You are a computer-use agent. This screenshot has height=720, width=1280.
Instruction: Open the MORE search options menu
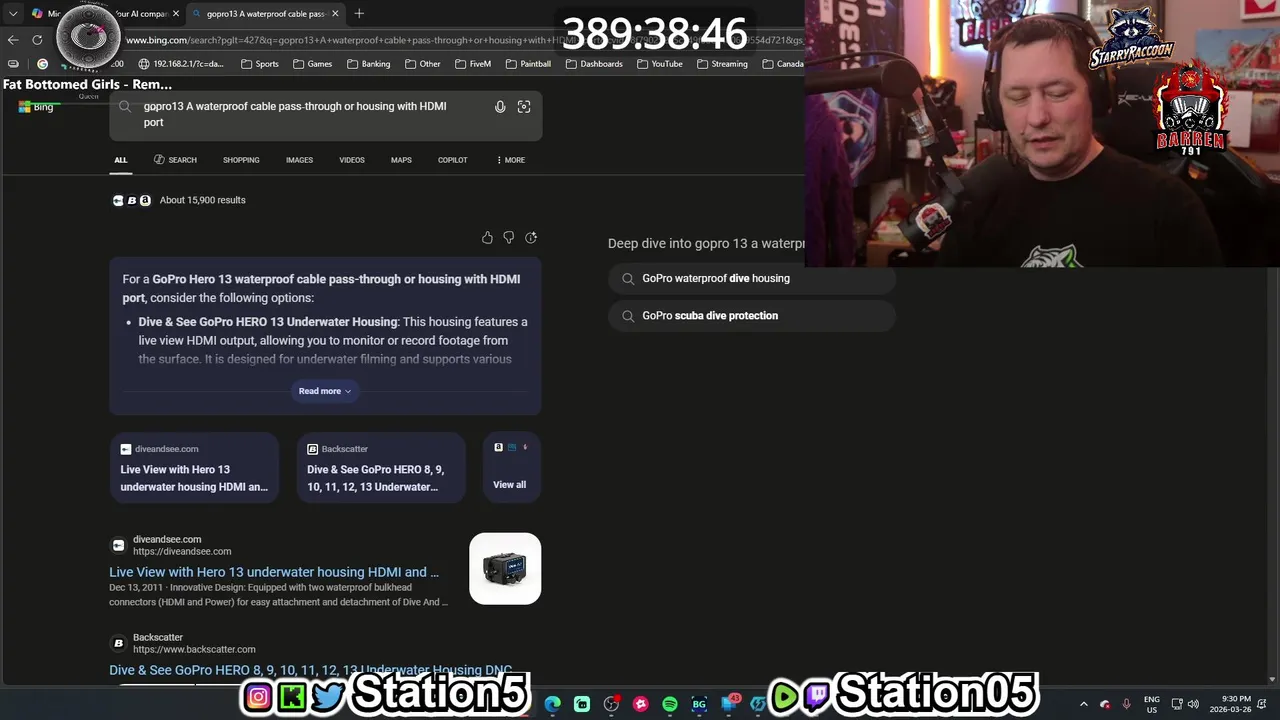pyautogui.click(x=511, y=160)
